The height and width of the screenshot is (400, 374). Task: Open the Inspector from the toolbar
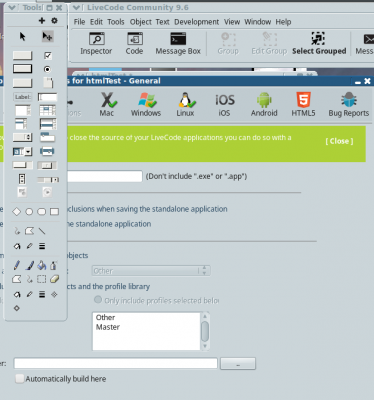96,44
